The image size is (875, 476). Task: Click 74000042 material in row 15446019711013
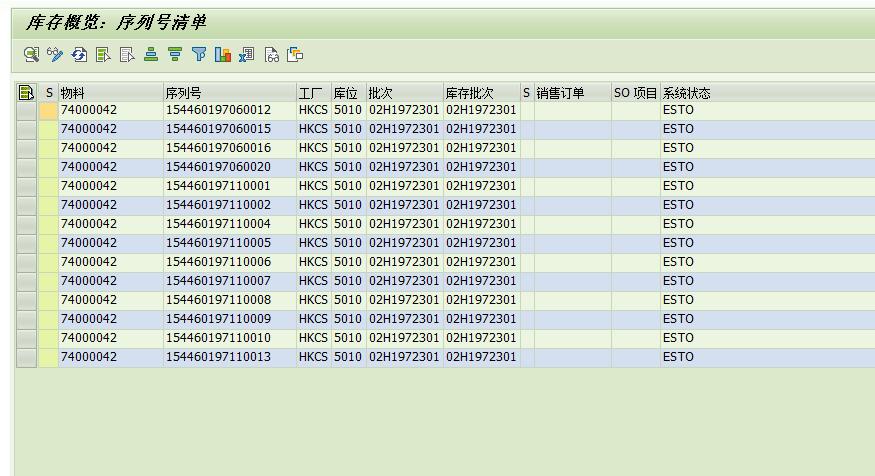(110, 357)
